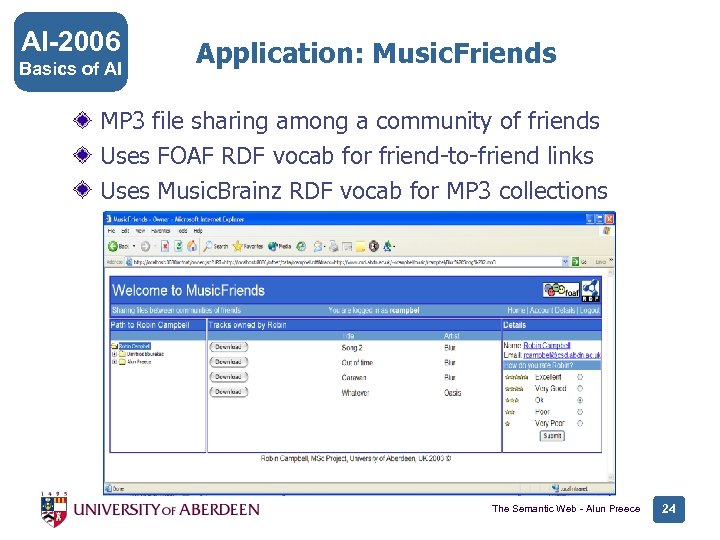Click the browser's vertical scrollbar

click(x=611, y=376)
